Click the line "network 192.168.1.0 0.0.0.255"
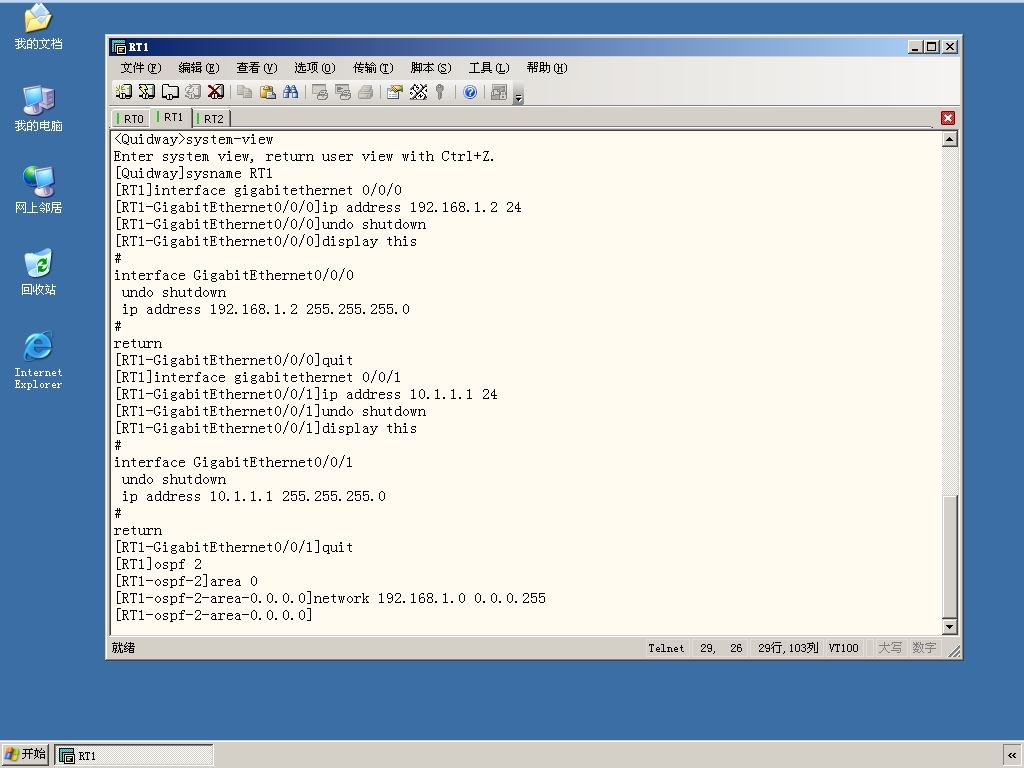Viewport: 1024px width, 768px height. point(430,598)
